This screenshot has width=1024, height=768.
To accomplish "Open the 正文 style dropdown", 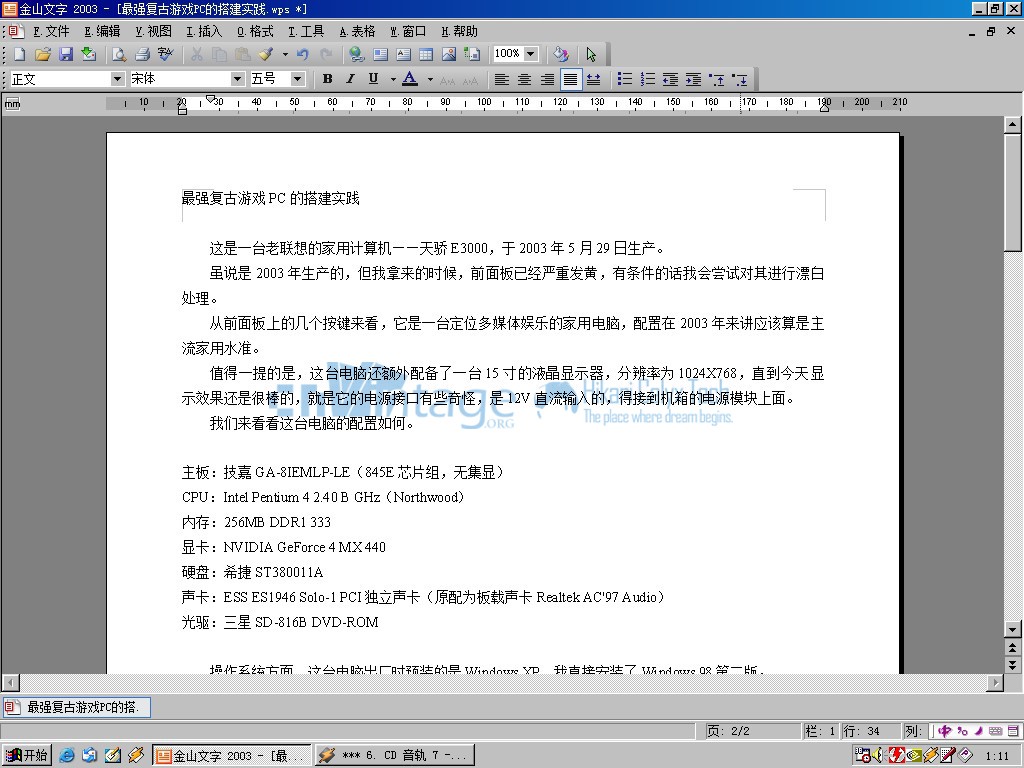I will pos(118,79).
